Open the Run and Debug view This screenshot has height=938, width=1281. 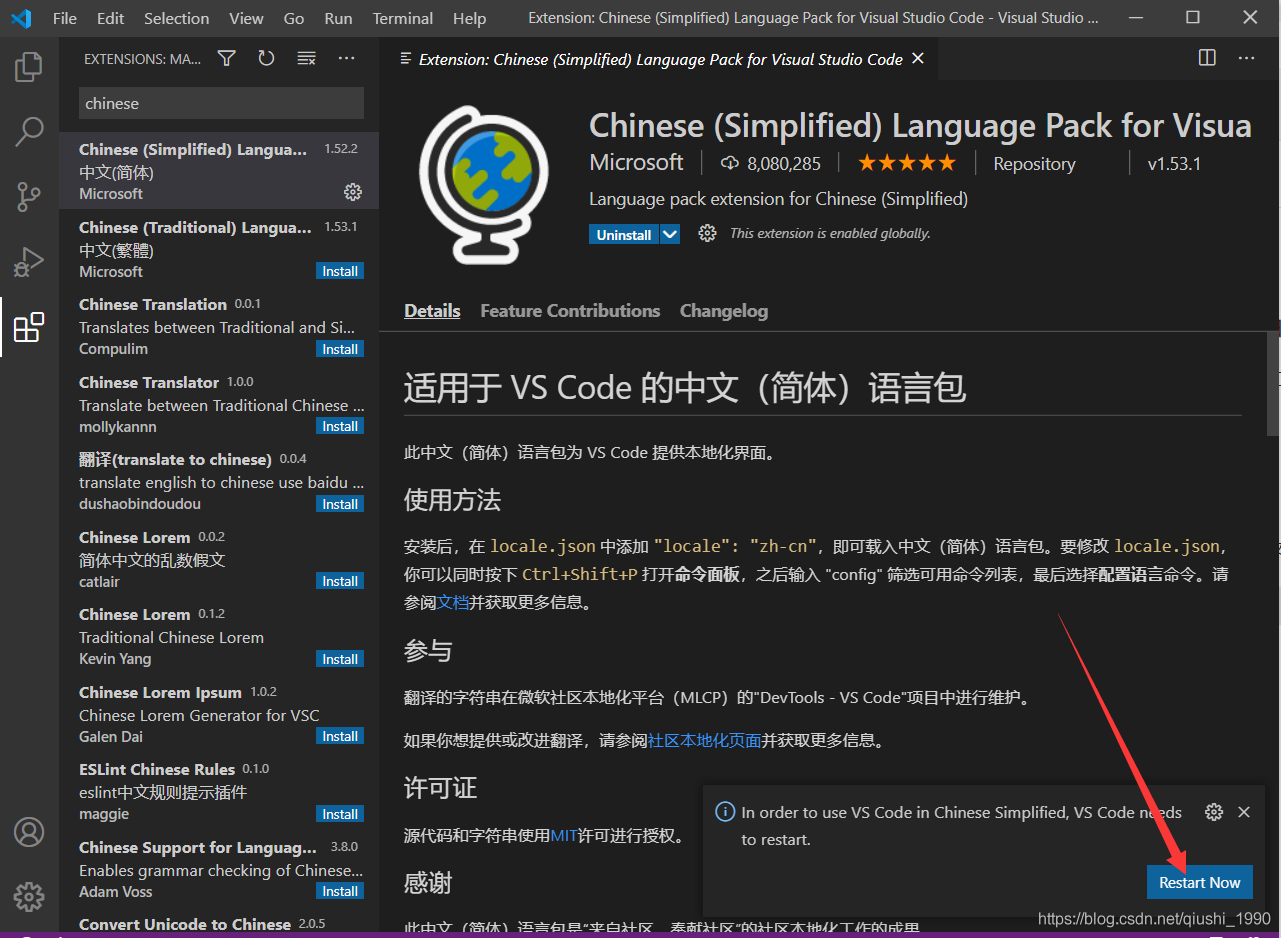pos(29,261)
